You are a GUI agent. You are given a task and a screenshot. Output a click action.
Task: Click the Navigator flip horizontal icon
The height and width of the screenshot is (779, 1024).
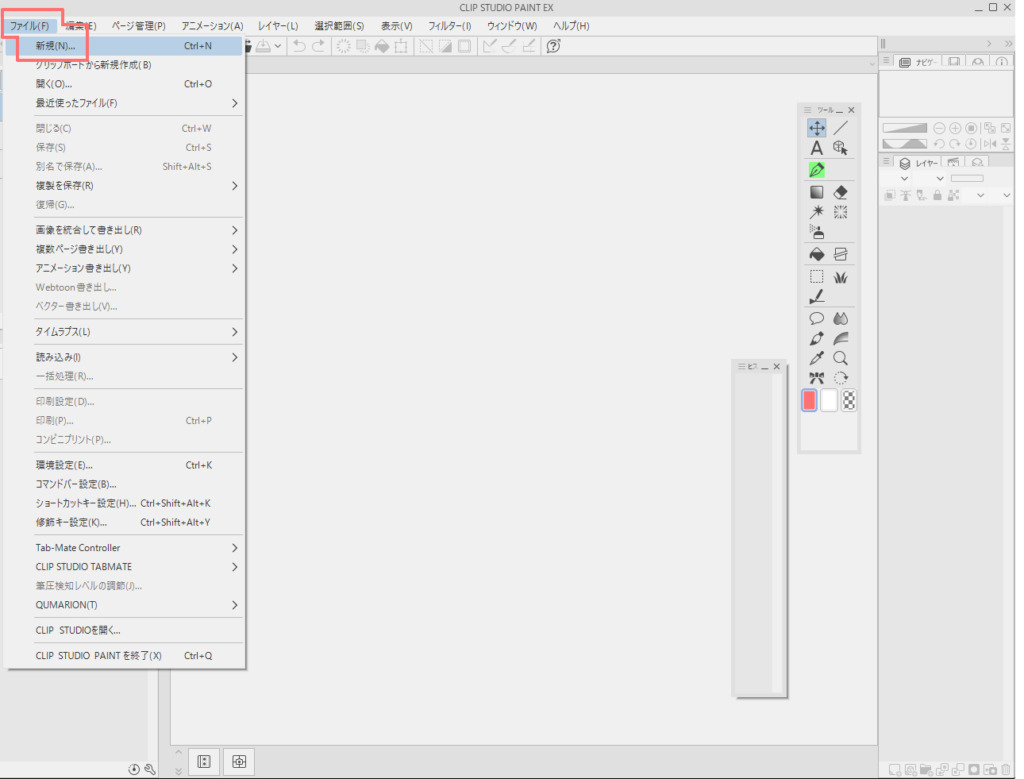point(989,144)
